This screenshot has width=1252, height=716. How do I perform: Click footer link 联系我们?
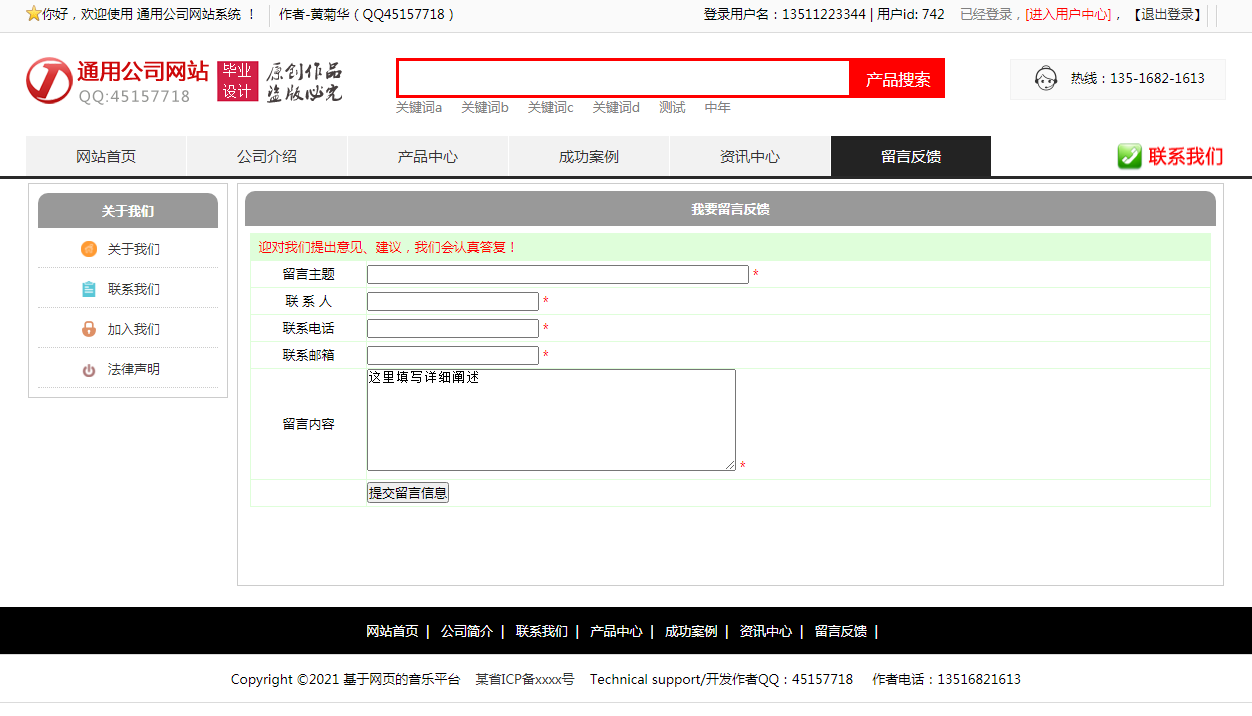(x=542, y=631)
